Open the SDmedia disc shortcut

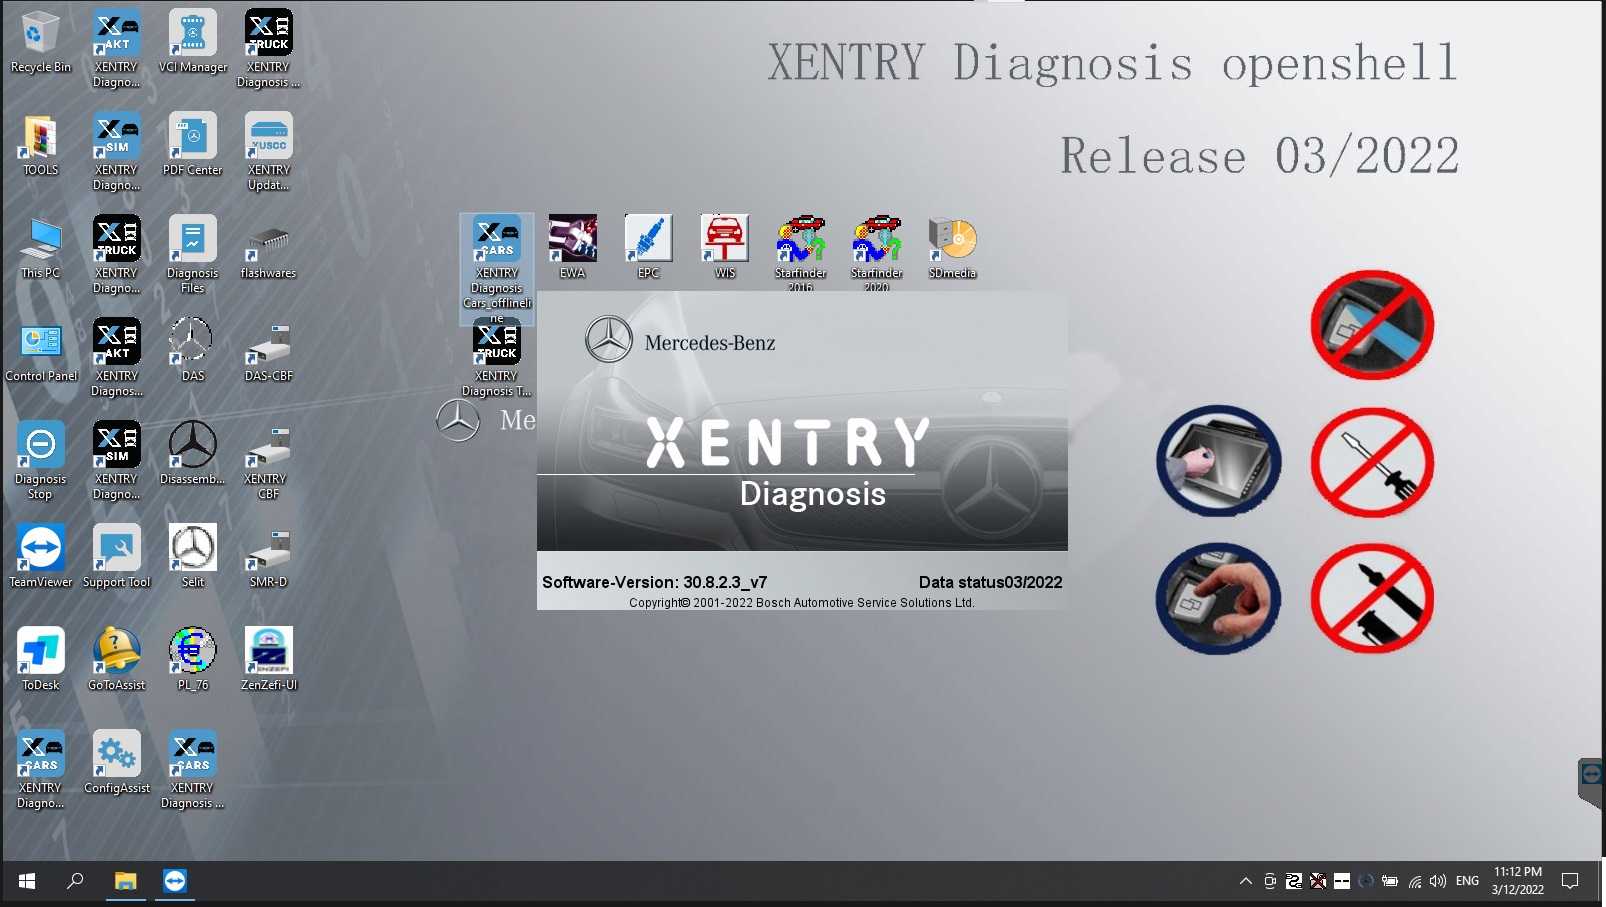point(952,247)
